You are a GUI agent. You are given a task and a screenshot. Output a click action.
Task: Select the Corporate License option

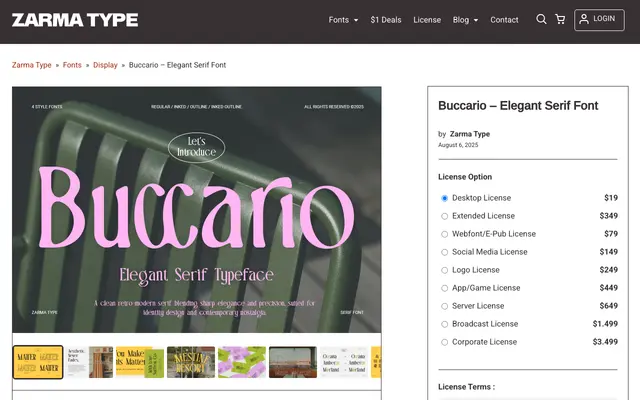click(444, 342)
